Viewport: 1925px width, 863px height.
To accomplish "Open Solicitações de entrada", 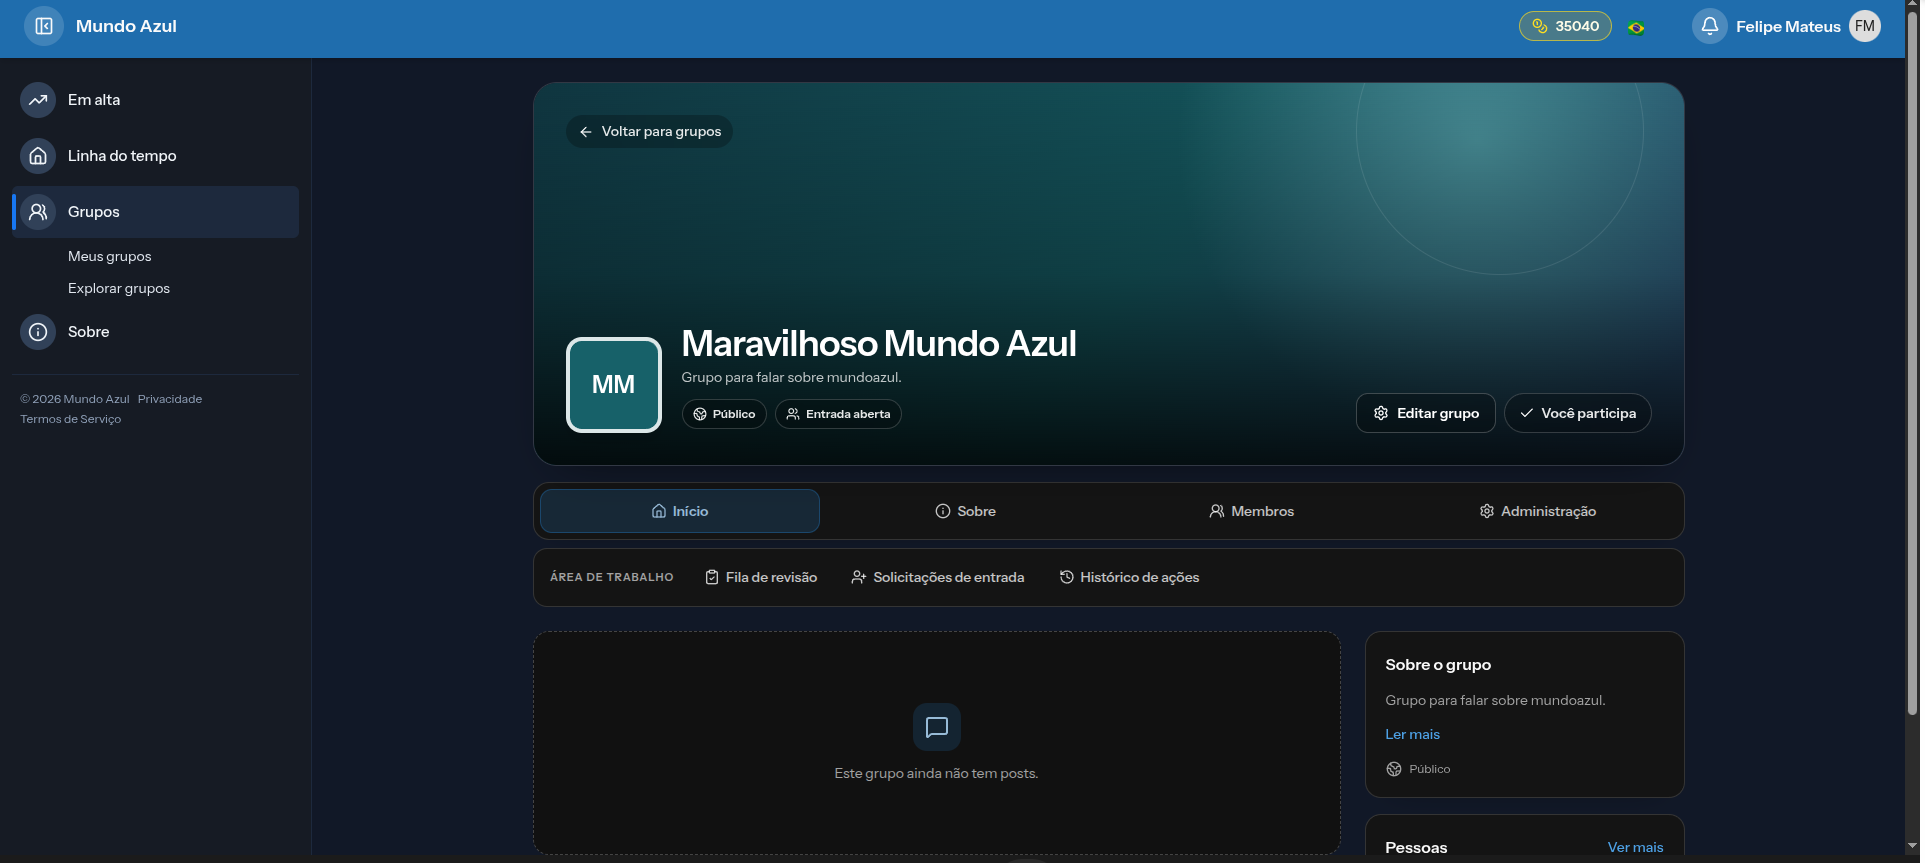I will tap(938, 577).
